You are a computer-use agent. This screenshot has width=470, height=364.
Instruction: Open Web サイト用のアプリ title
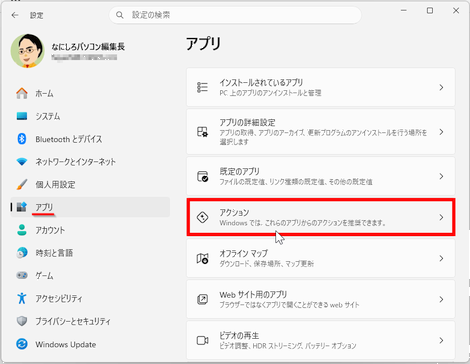click(x=253, y=295)
